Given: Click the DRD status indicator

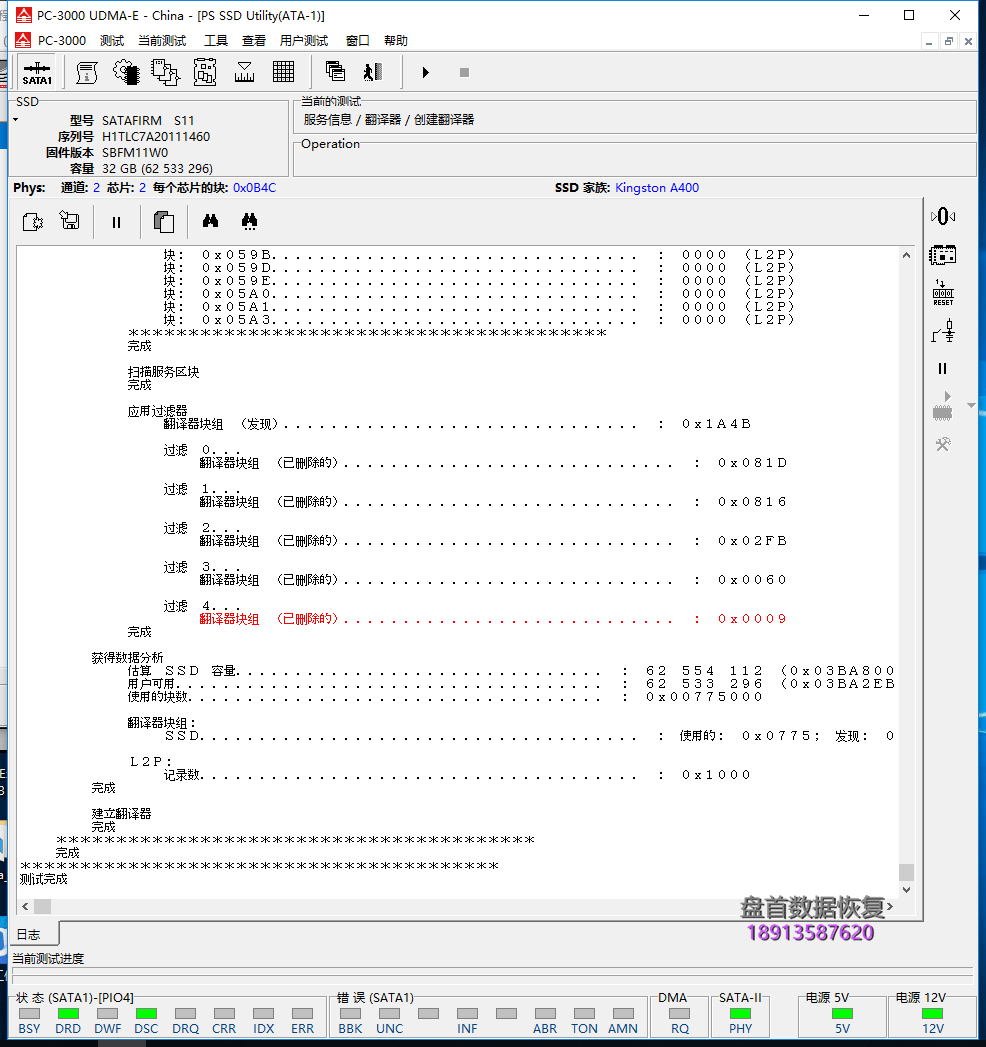Looking at the screenshot, I should tap(68, 1014).
